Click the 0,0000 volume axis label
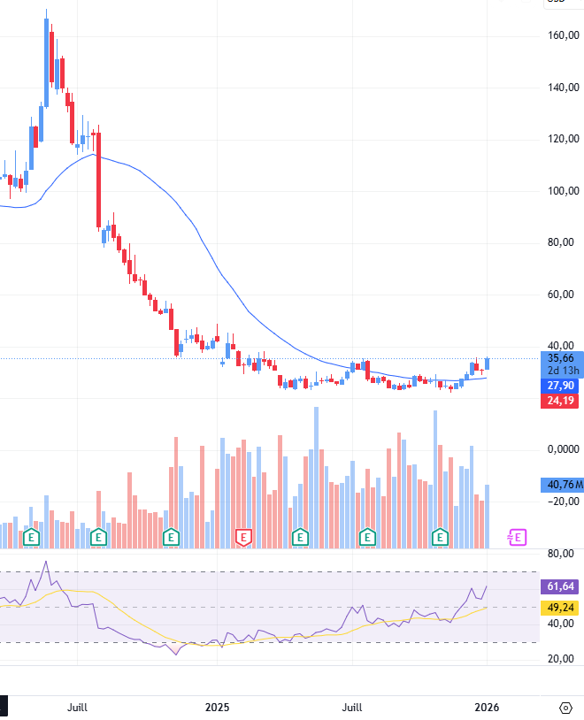 (563, 449)
